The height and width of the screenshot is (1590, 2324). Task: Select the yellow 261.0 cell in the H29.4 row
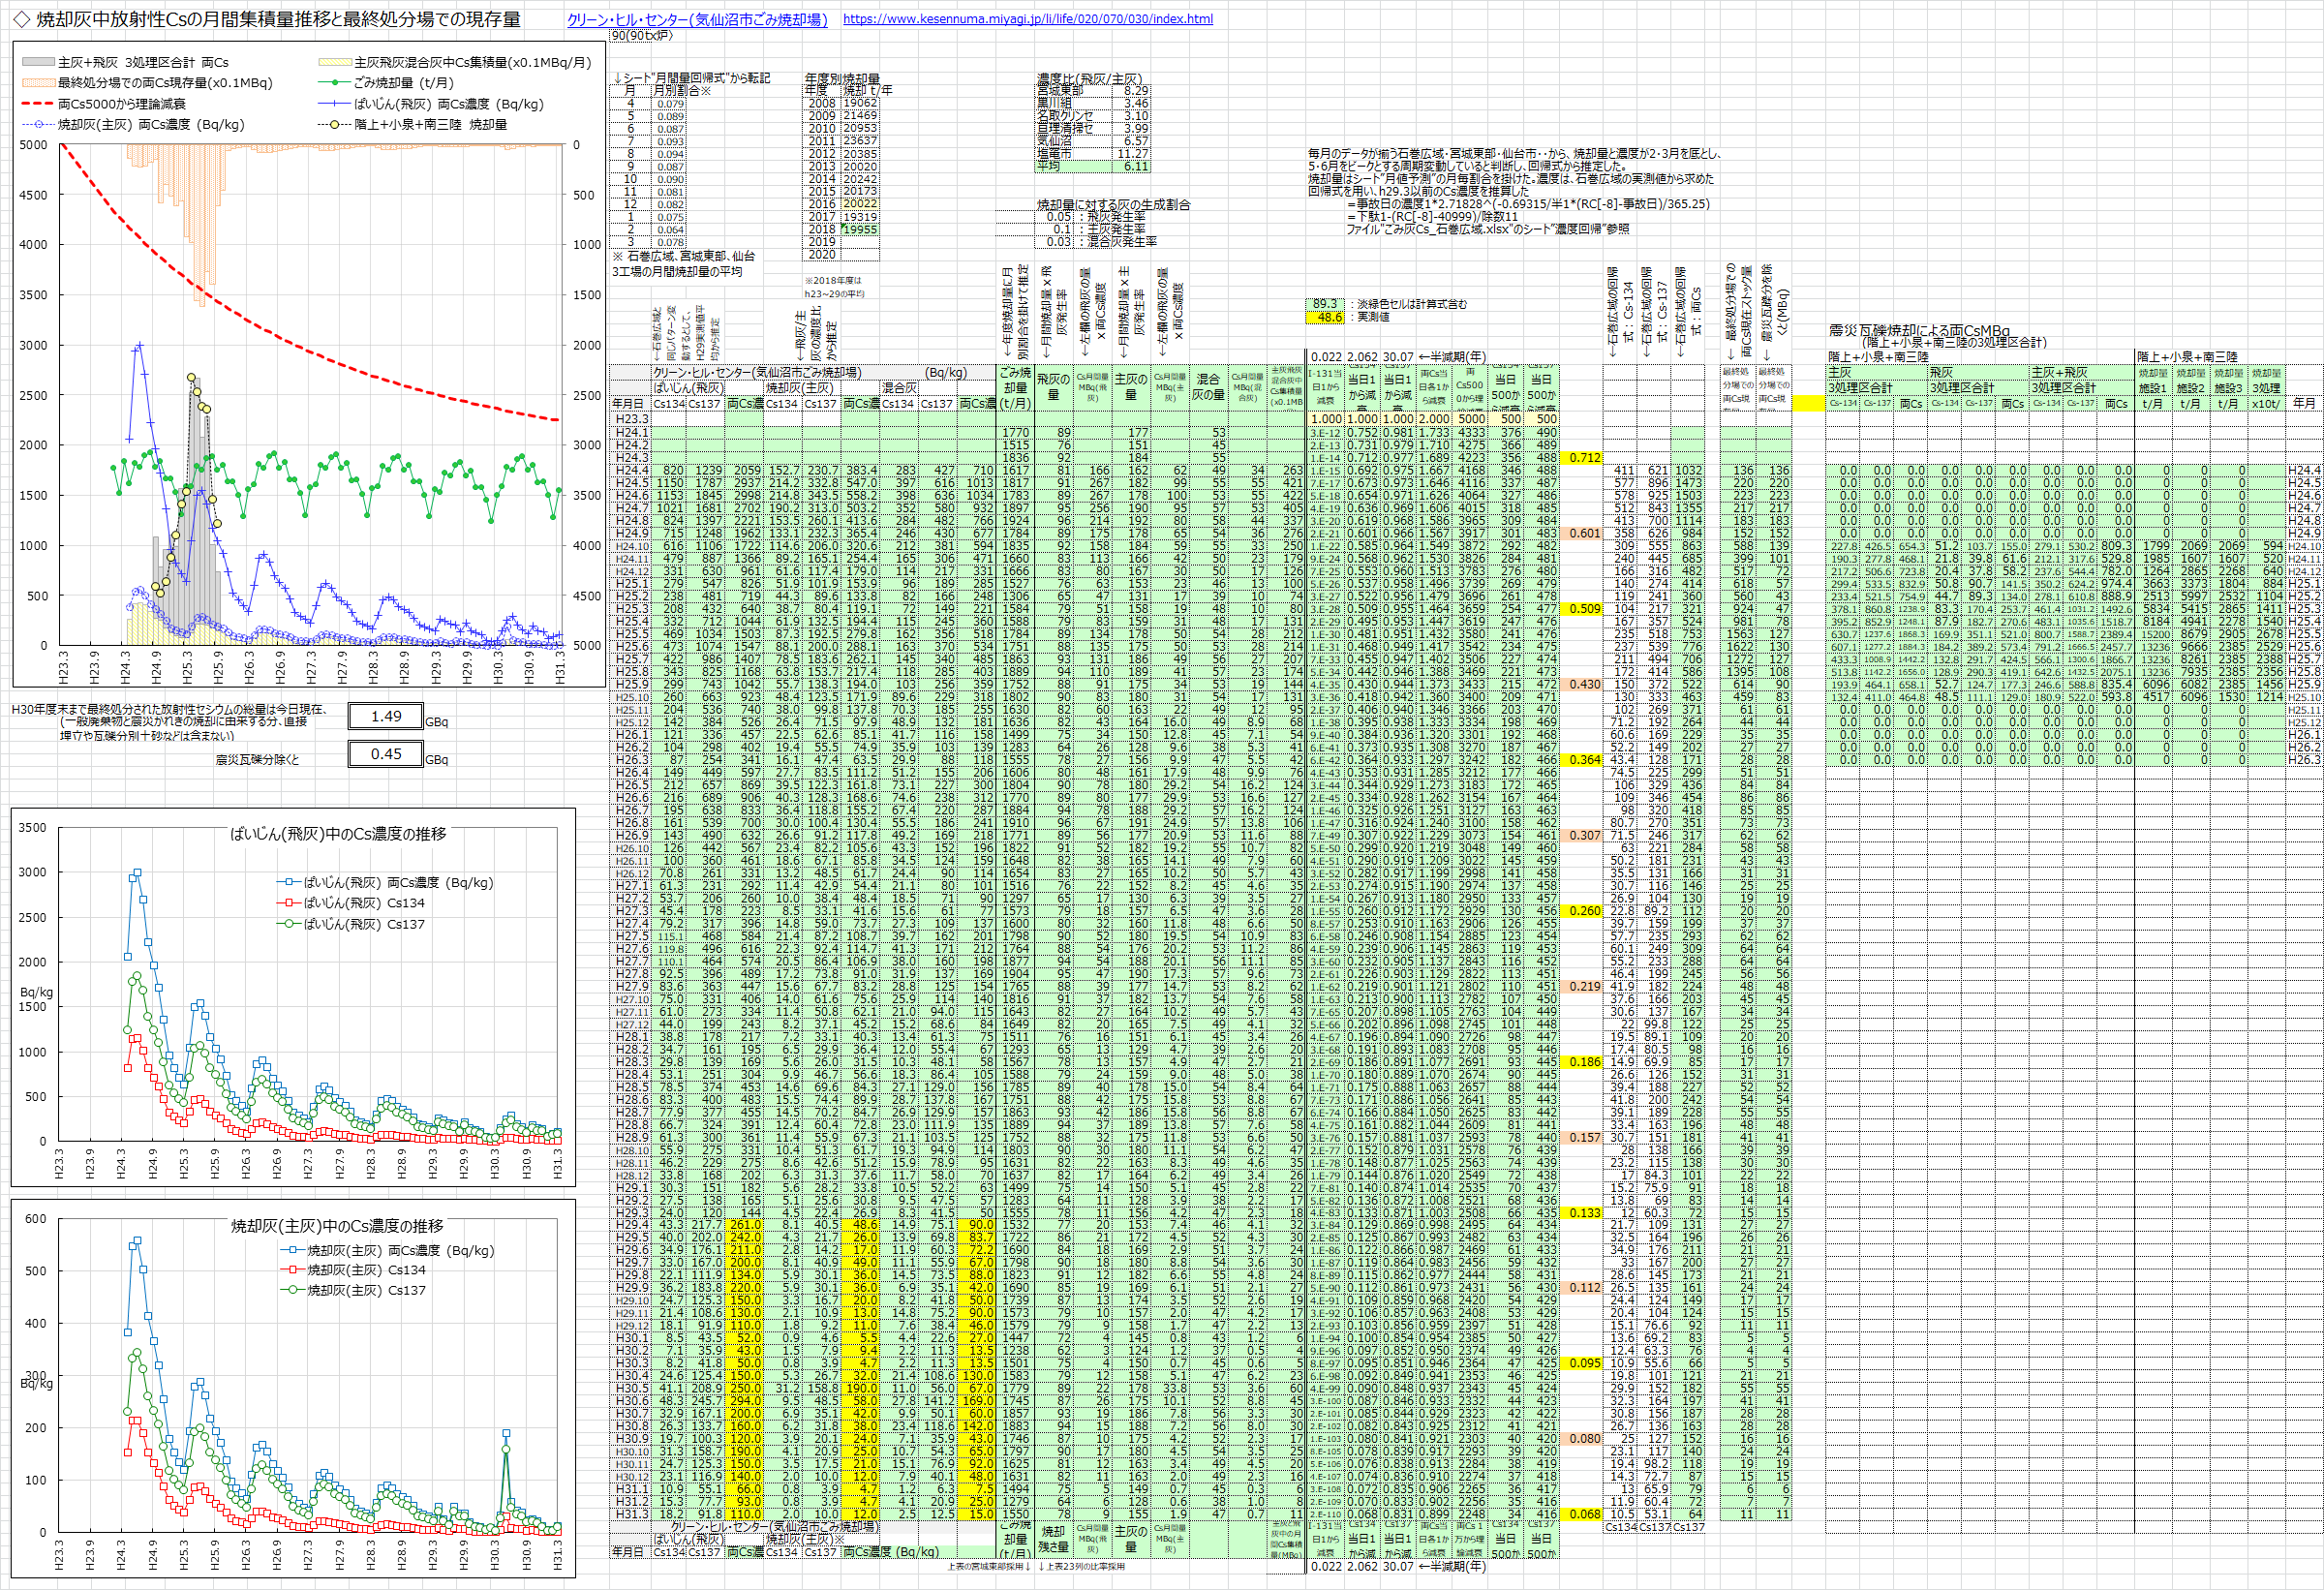coord(745,1224)
